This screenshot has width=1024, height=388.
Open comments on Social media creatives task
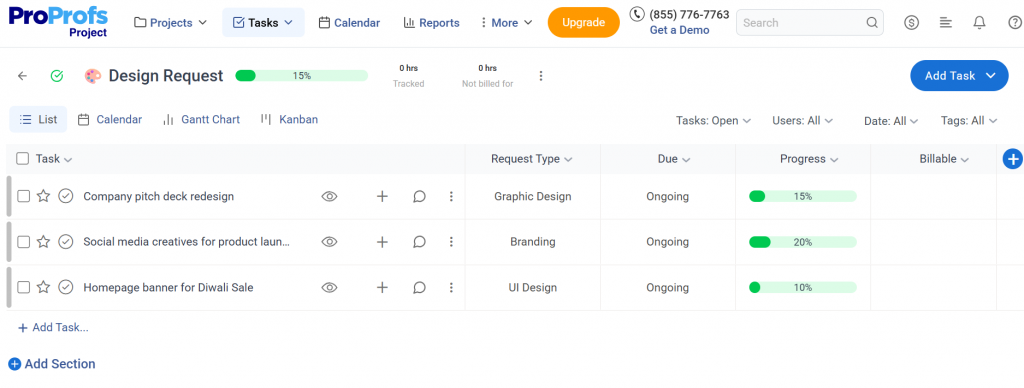pyautogui.click(x=419, y=242)
